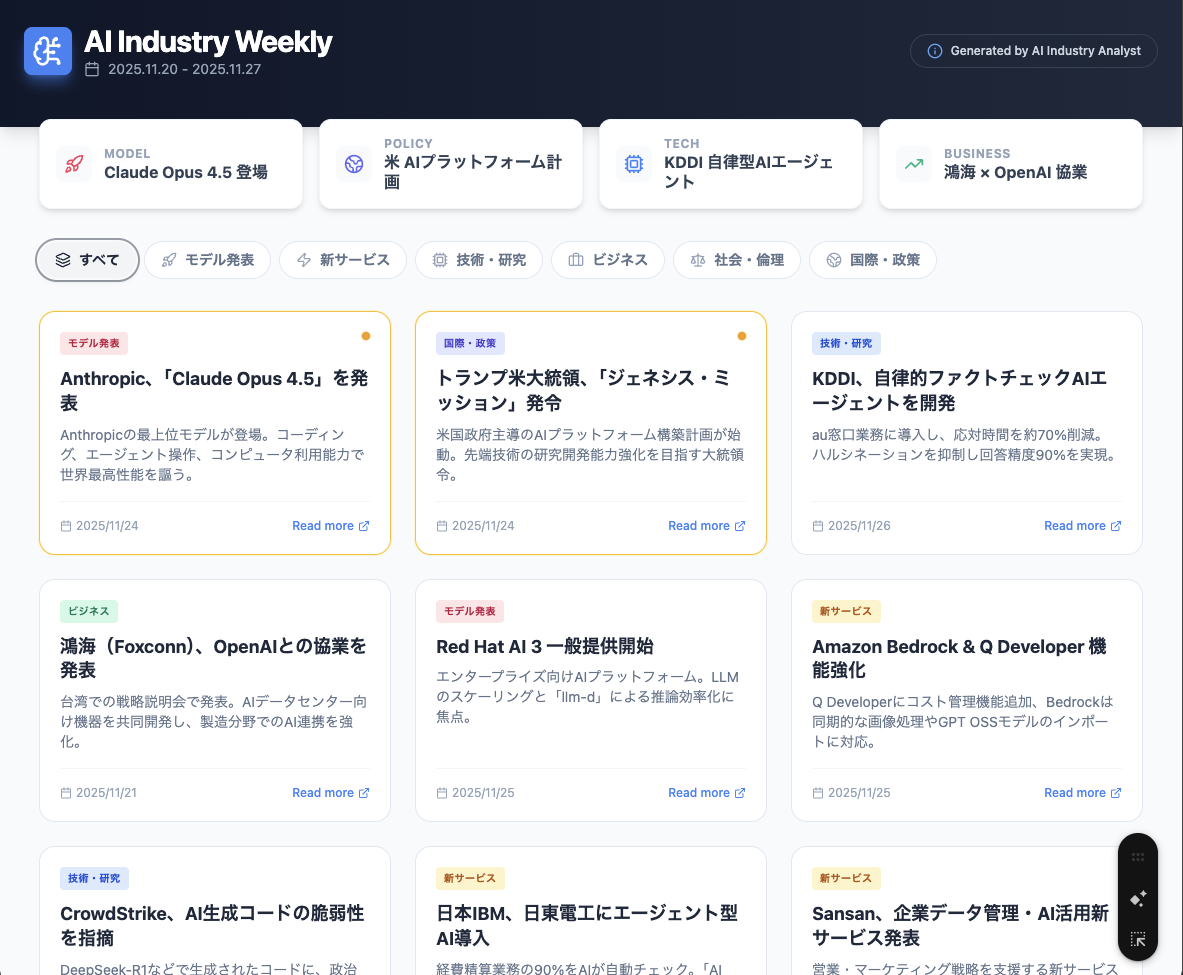Click the globe icon on the POLICY card
This screenshot has height=975, width=1183.
(354, 164)
